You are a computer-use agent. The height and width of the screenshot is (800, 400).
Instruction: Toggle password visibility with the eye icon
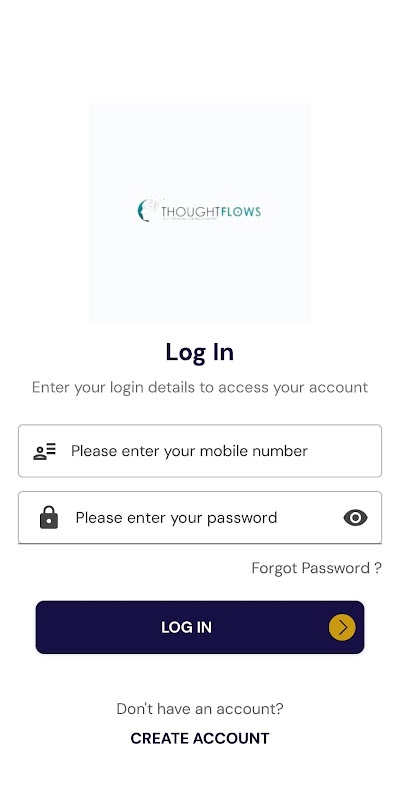coord(356,518)
